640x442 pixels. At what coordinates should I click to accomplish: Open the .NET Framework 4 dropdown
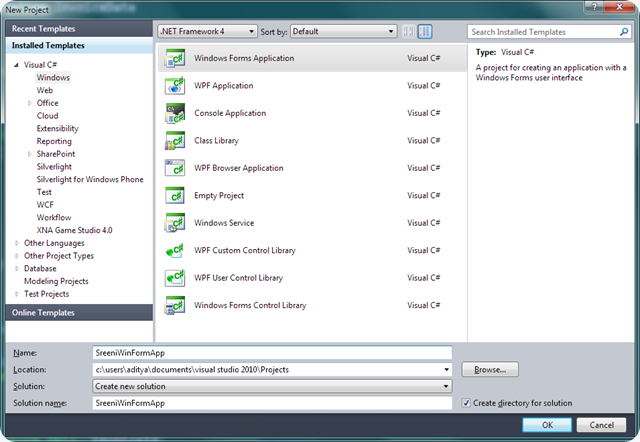207,31
